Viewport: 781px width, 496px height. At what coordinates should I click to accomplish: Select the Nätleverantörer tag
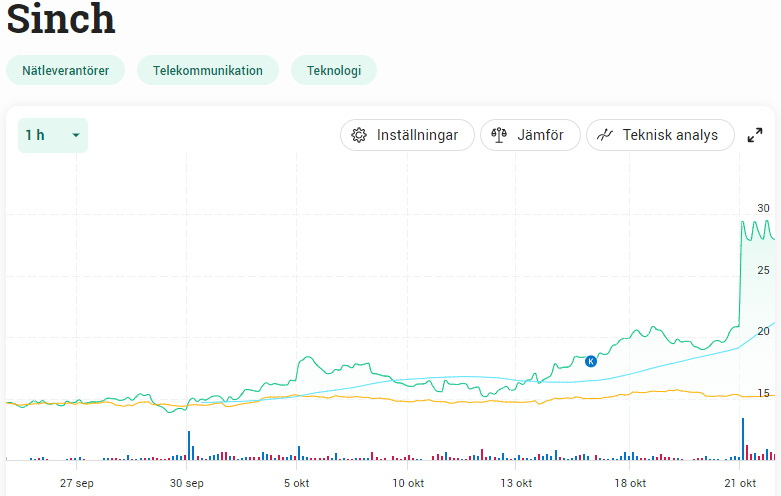[x=66, y=70]
